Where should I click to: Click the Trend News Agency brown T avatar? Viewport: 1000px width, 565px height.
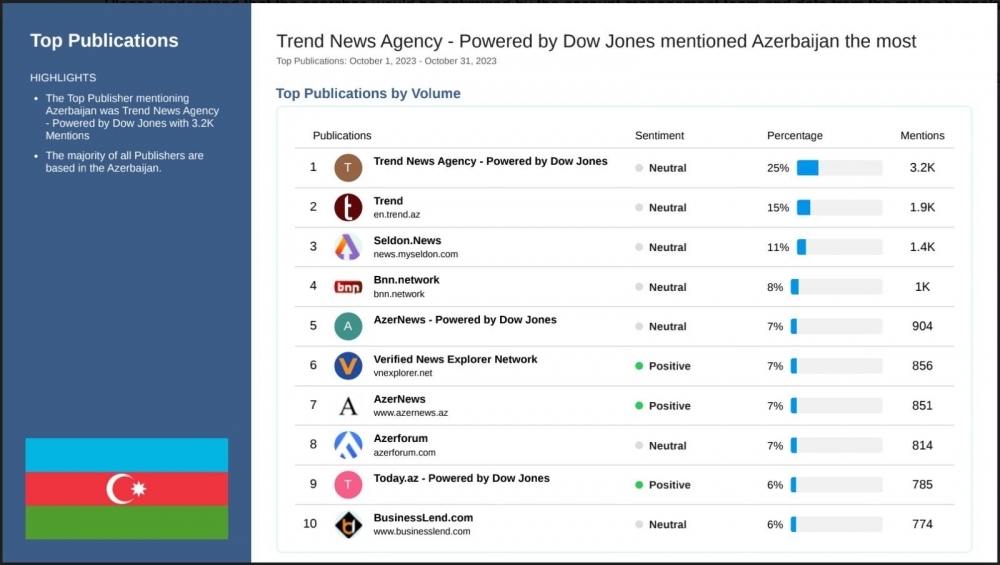[348, 168]
